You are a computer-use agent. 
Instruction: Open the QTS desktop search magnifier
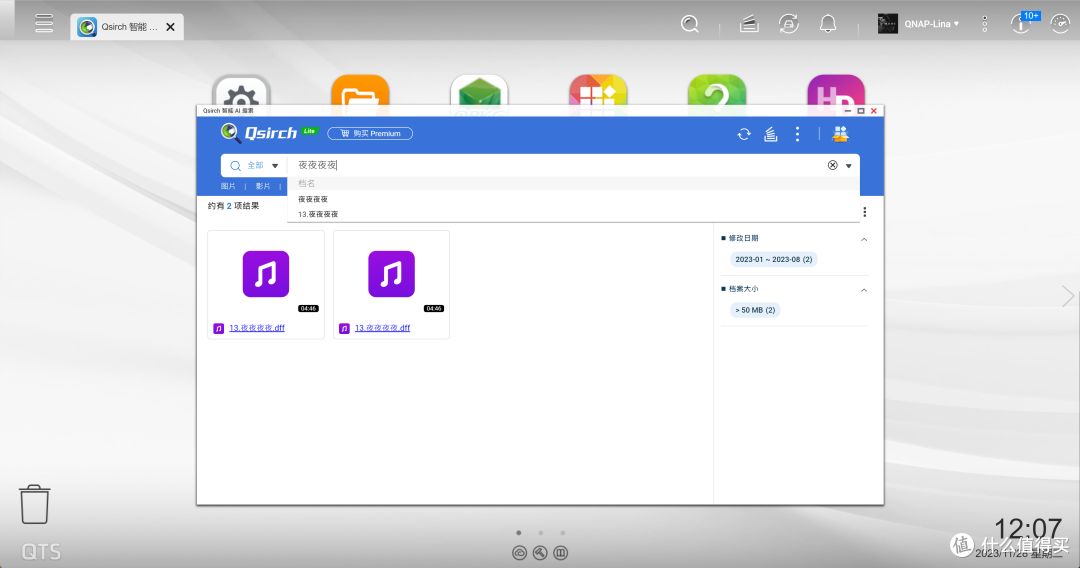pos(689,24)
